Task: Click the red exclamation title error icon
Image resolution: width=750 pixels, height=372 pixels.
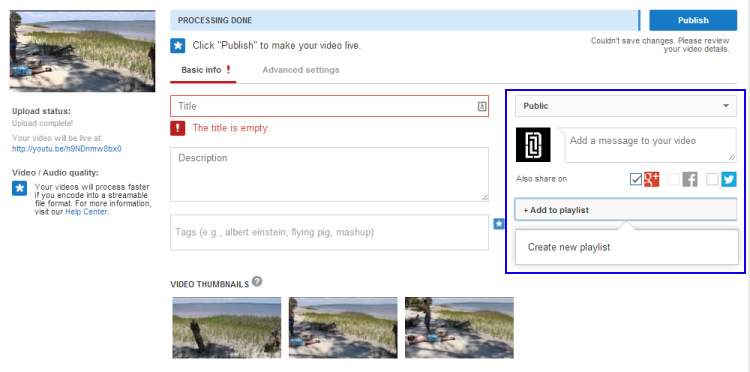Action: pyautogui.click(x=177, y=128)
